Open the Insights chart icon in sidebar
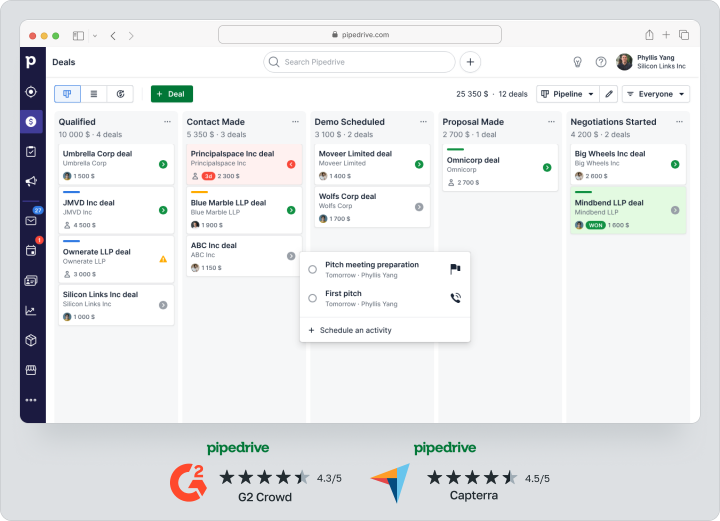Viewport: 720px width, 521px height. click(31, 311)
